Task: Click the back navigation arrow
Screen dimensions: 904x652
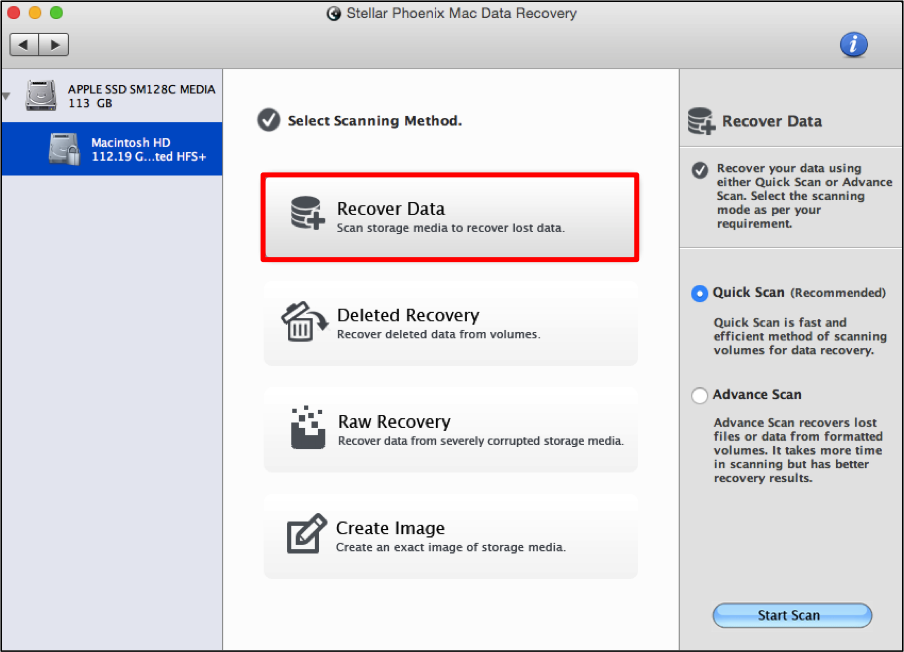Action: (x=24, y=44)
